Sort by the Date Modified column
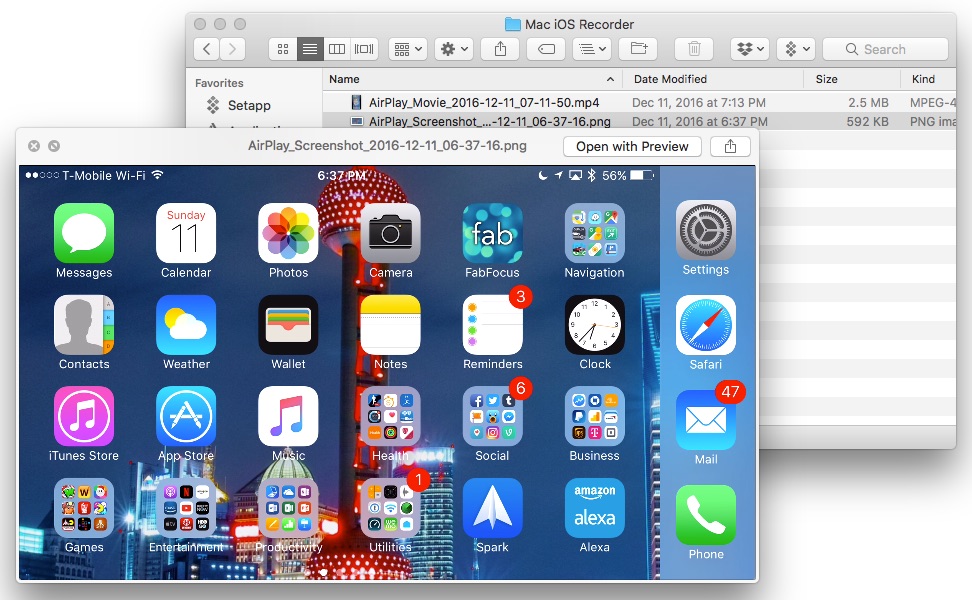The width and height of the screenshot is (972, 600). [x=710, y=79]
